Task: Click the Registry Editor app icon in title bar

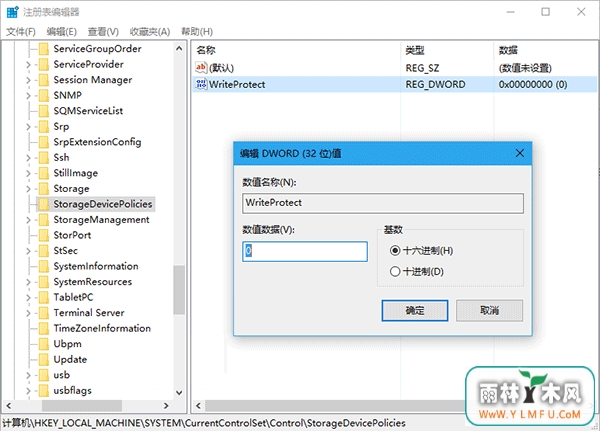Action: pyautogui.click(x=12, y=12)
